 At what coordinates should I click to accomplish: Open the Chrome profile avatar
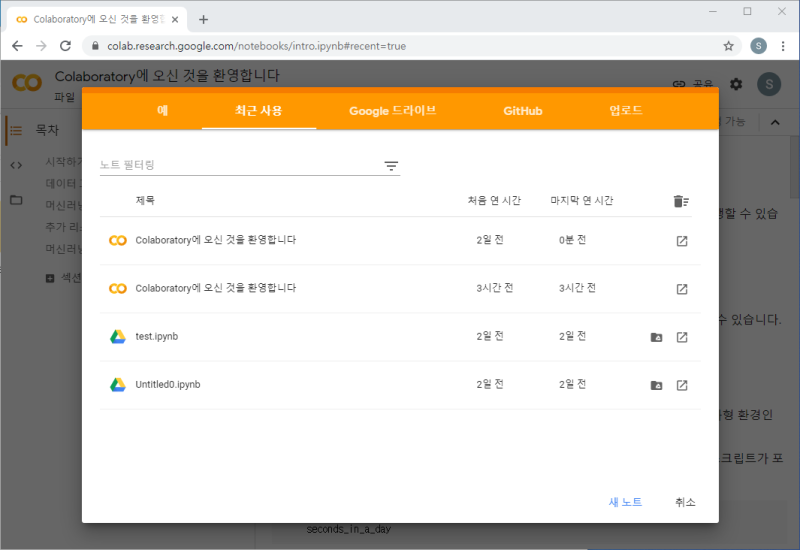point(759,46)
